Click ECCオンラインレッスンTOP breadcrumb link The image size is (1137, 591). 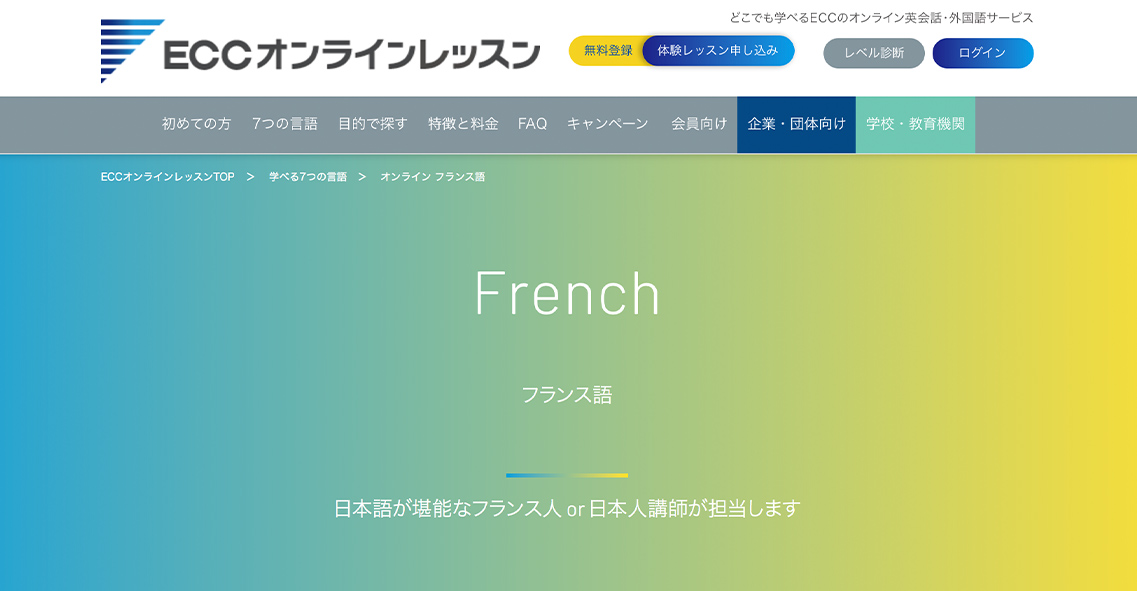(167, 177)
